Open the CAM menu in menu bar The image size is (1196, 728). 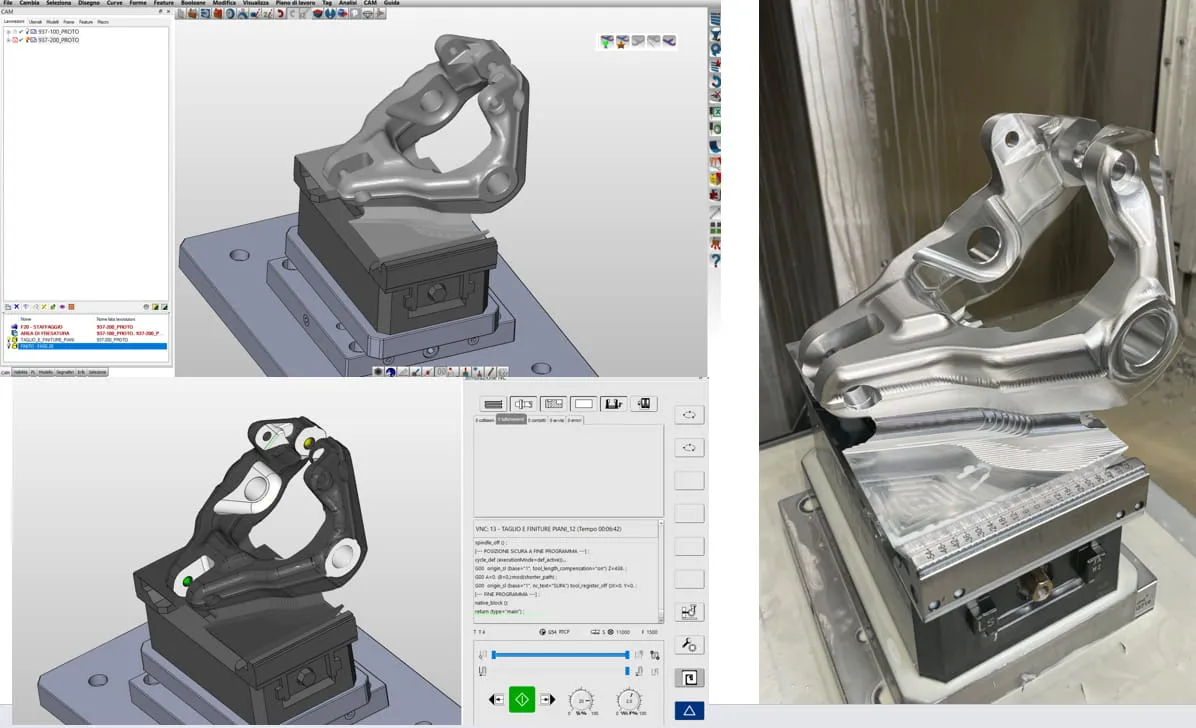pos(370,3)
